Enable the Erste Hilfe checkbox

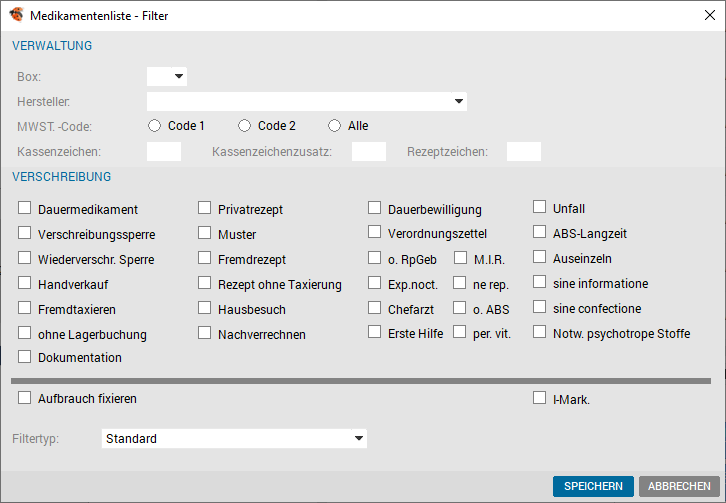pyautogui.click(x=375, y=332)
